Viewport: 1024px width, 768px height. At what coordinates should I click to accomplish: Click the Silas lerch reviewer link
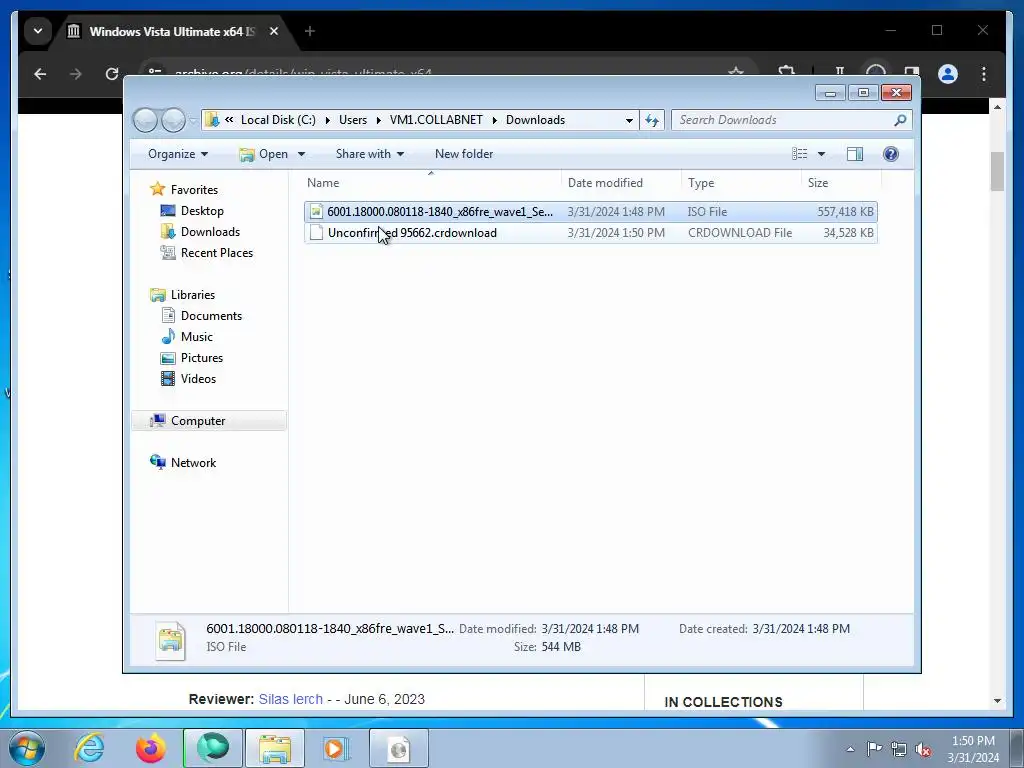pos(291,699)
